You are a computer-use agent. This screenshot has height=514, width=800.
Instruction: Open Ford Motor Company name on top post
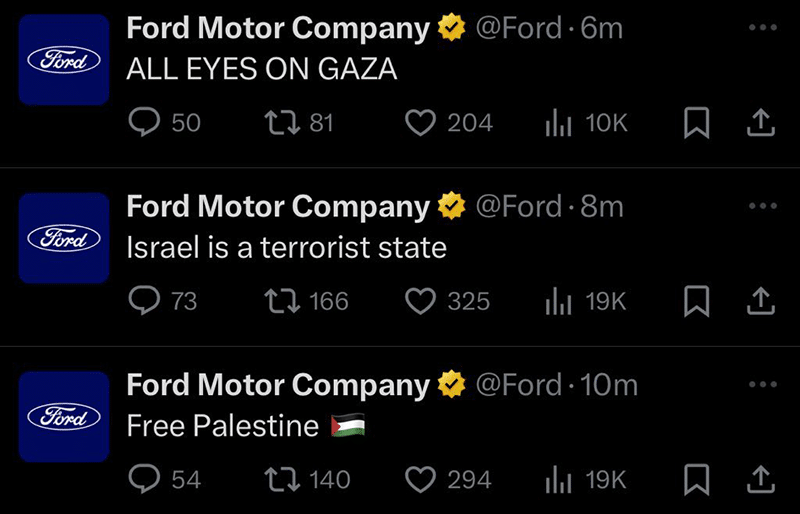click(278, 29)
